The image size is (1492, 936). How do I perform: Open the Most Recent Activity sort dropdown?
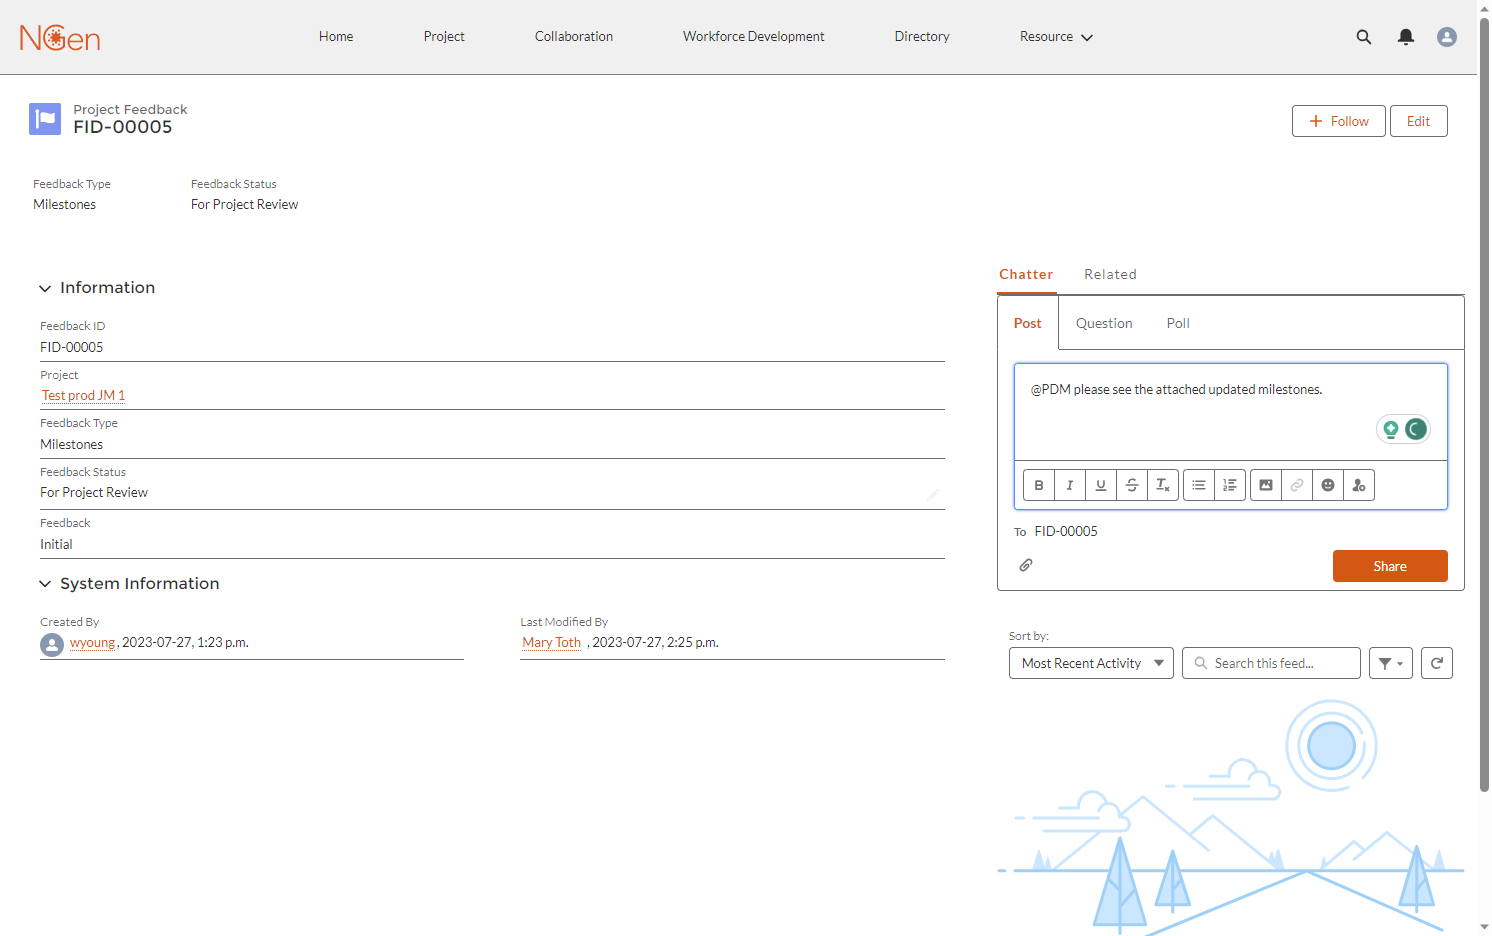[x=1091, y=663]
